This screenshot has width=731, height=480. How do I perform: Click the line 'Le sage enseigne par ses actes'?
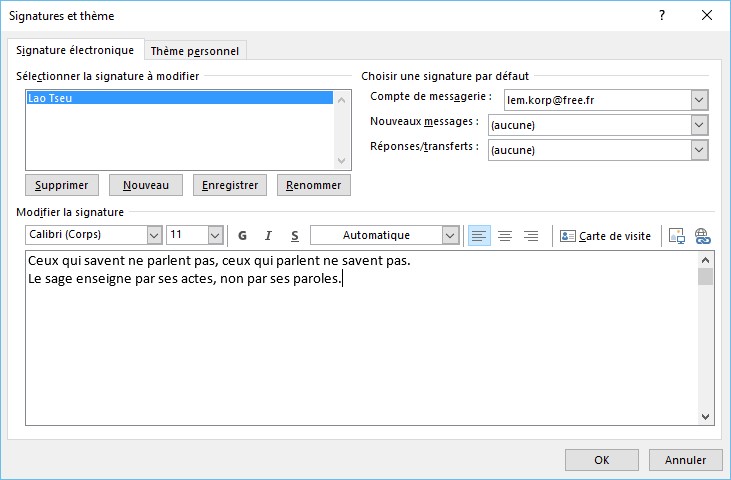(185, 279)
